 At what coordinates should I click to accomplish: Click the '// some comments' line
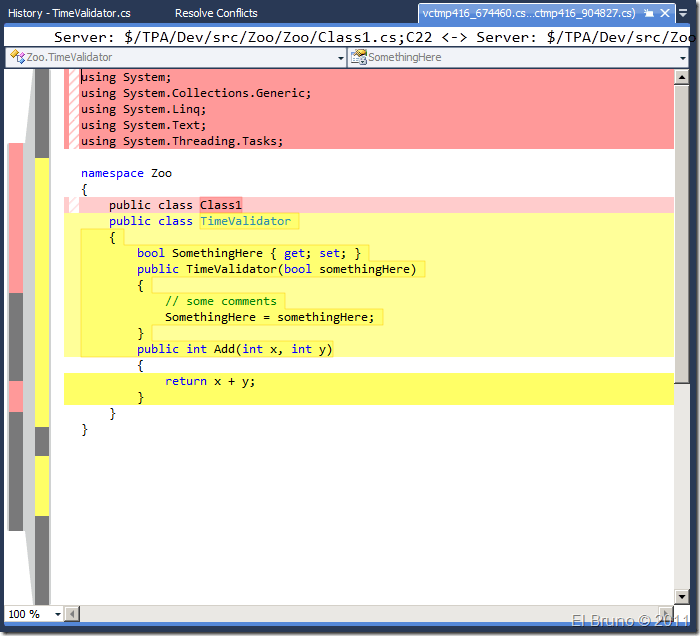coord(221,301)
